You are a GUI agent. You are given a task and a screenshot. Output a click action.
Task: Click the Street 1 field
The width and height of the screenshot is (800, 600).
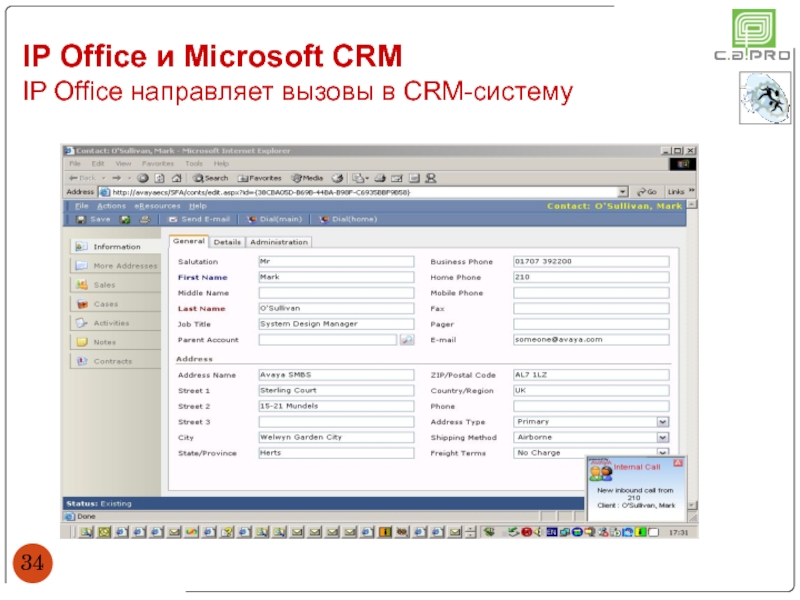[x=336, y=391]
